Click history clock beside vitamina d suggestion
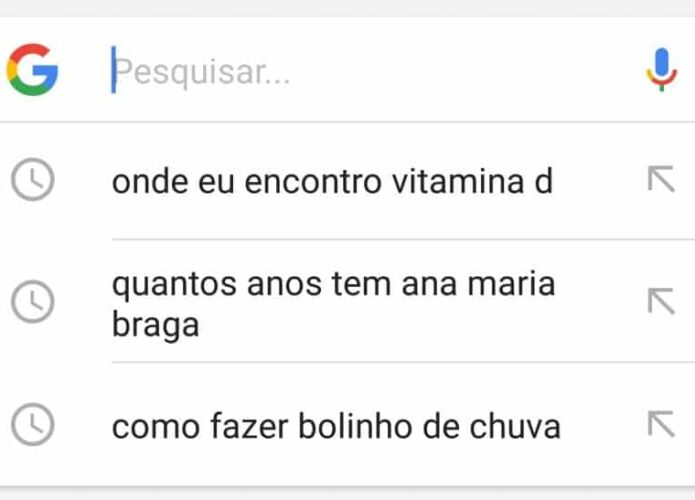This screenshot has width=695, height=500. tap(33, 180)
